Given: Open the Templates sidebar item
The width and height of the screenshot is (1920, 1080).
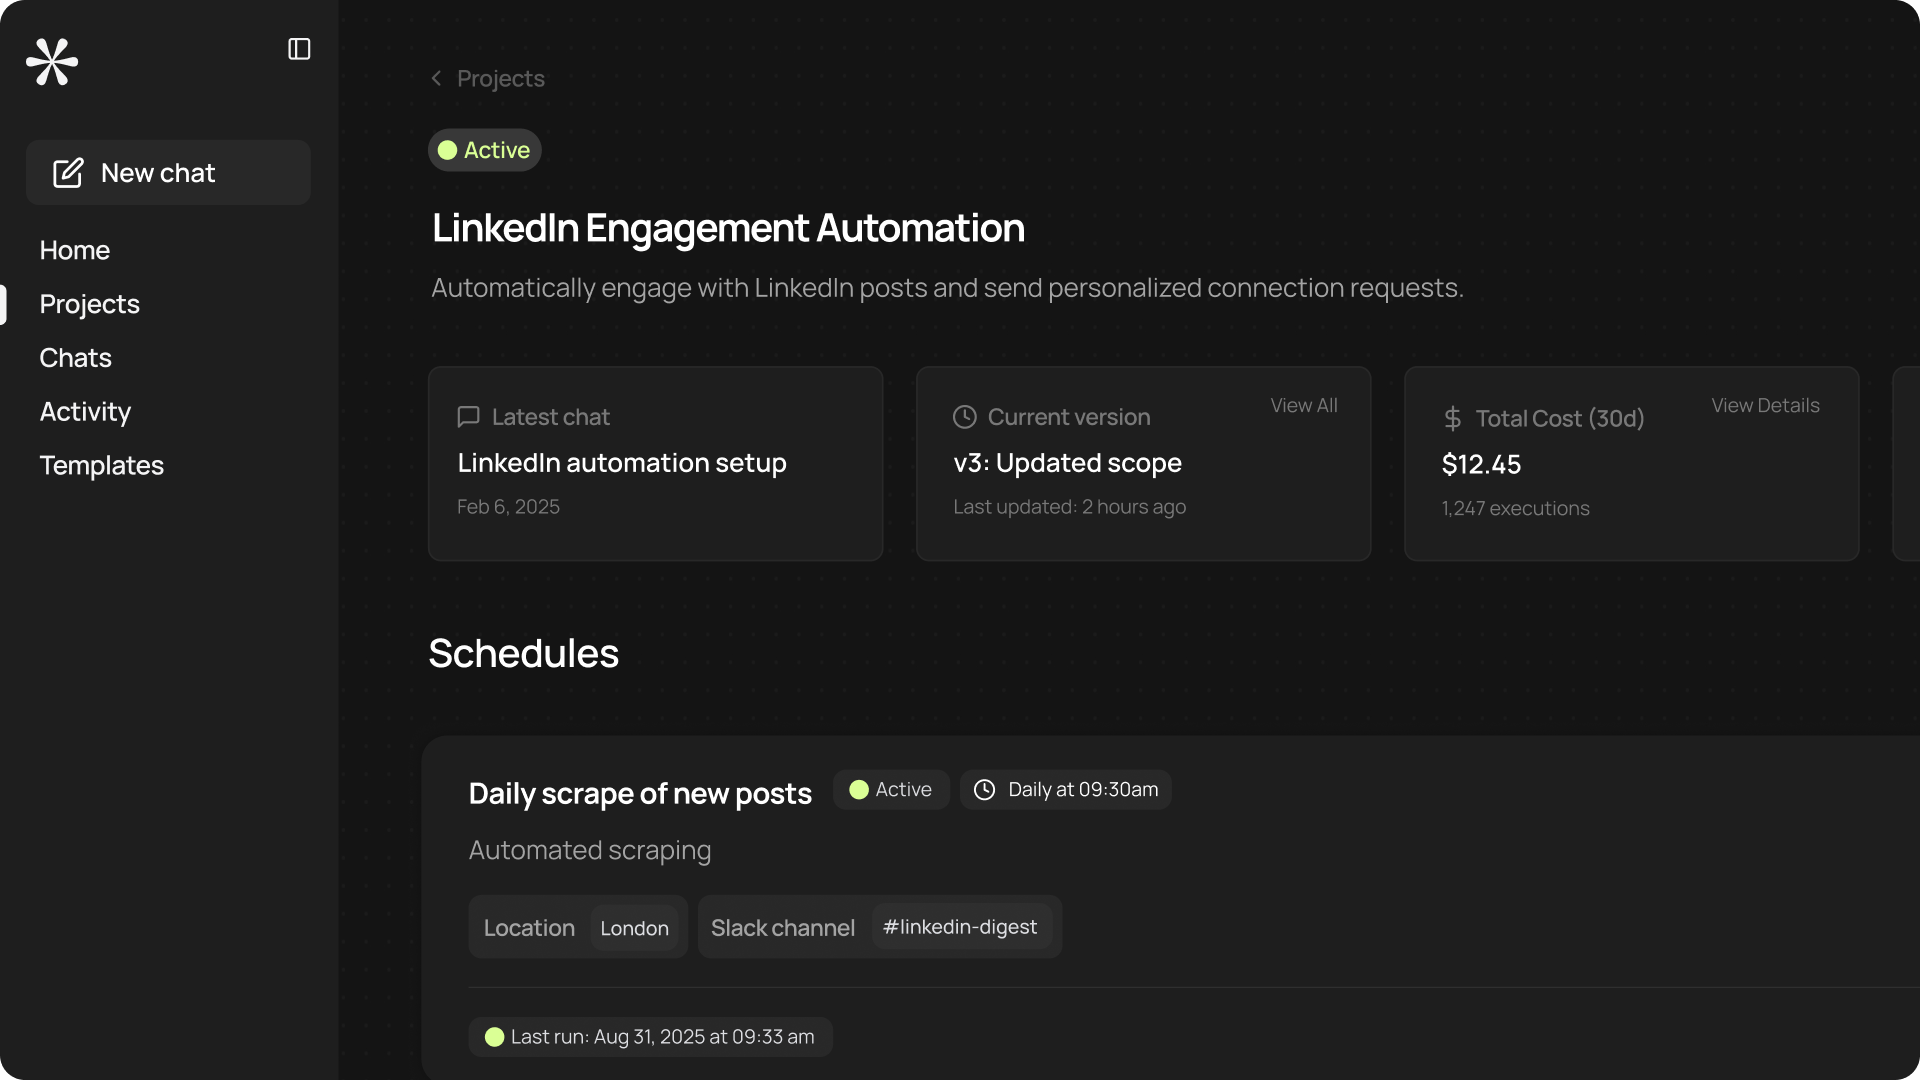Looking at the screenshot, I should click(x=101, y=465).
